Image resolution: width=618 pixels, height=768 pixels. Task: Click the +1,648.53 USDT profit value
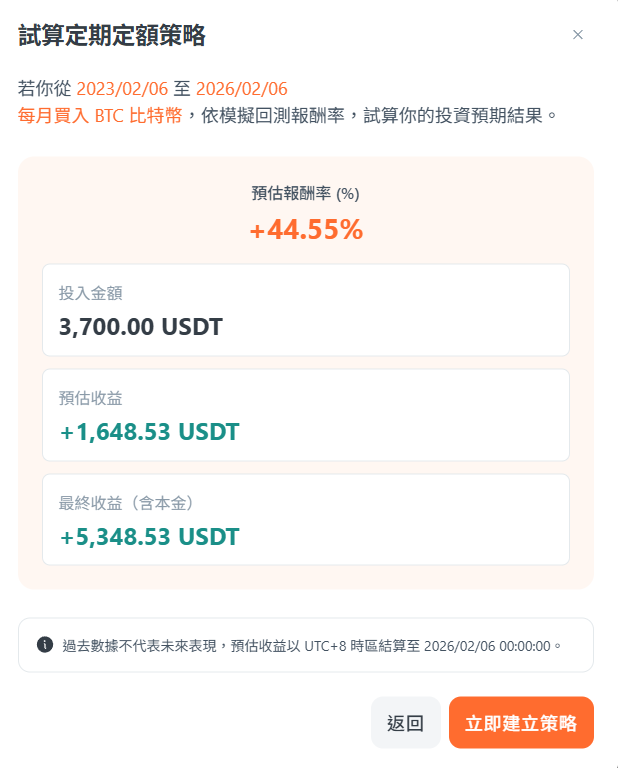tap(149, 432)
